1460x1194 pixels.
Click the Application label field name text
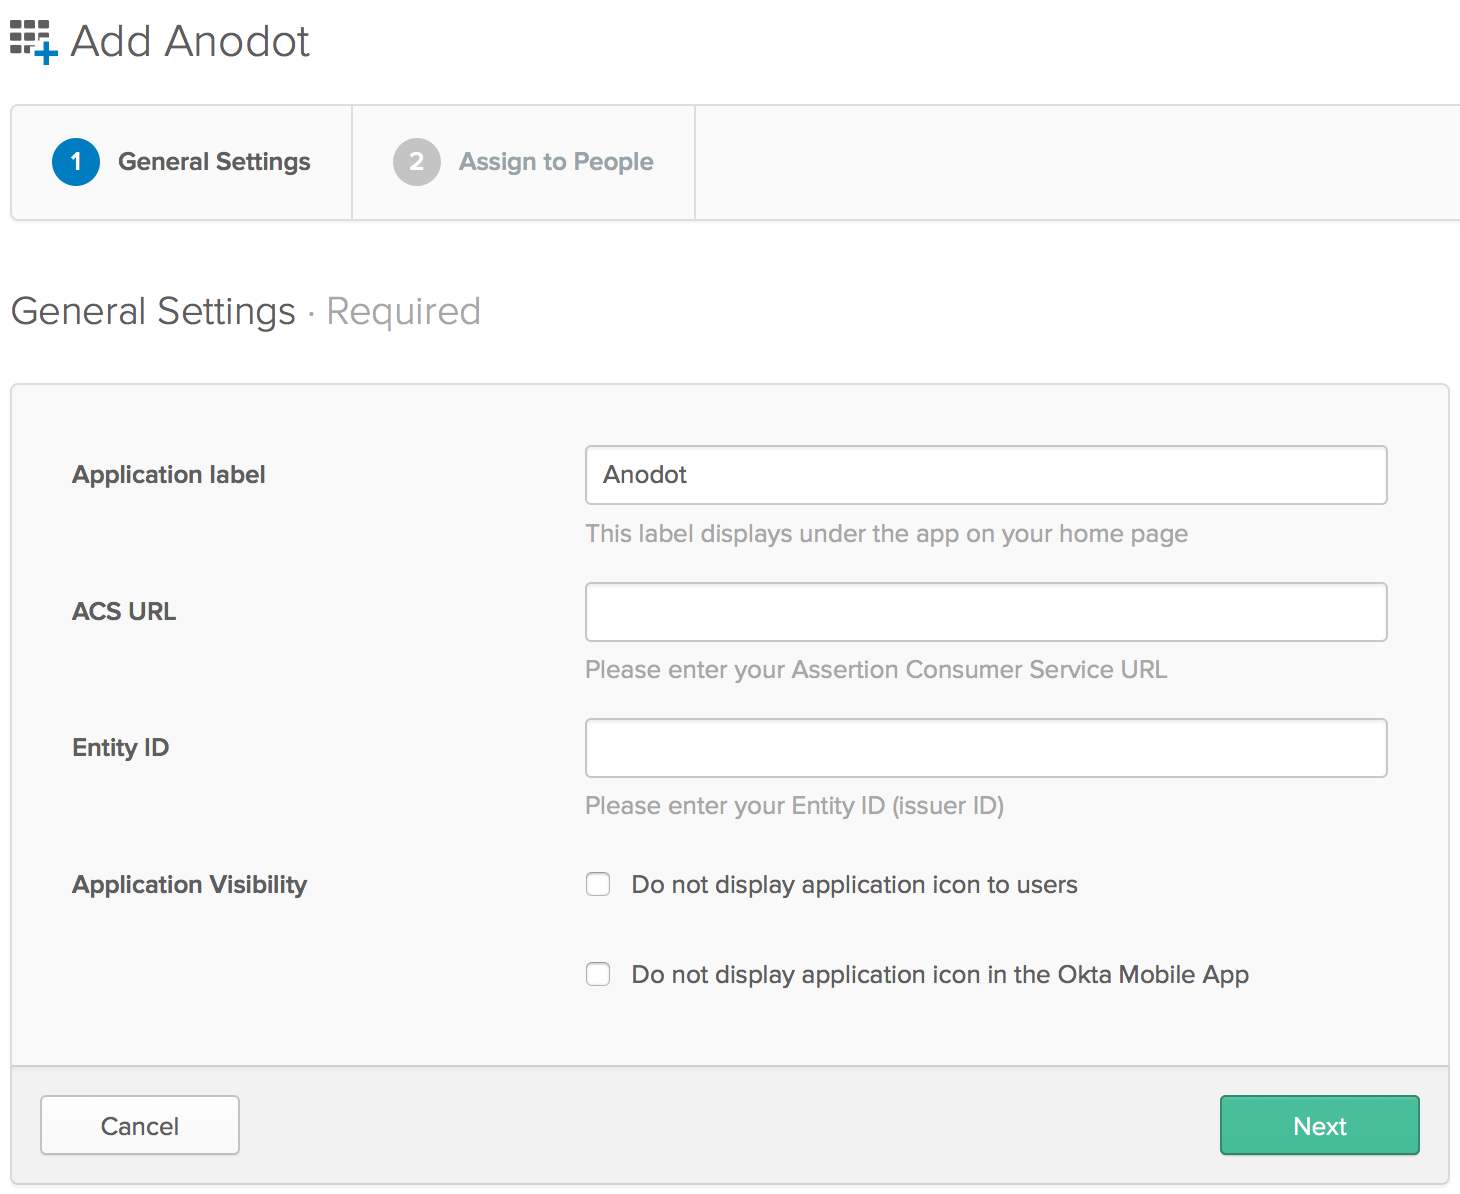(x=169, y=475)
